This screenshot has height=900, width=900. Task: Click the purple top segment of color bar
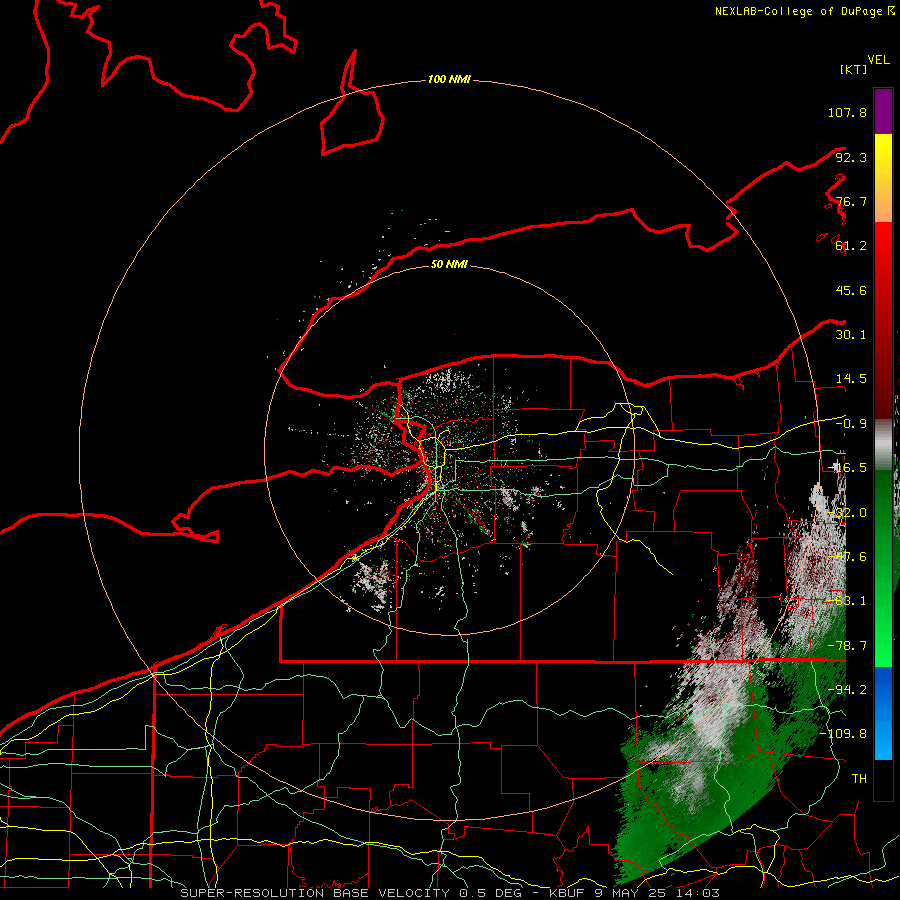point(883,111)
